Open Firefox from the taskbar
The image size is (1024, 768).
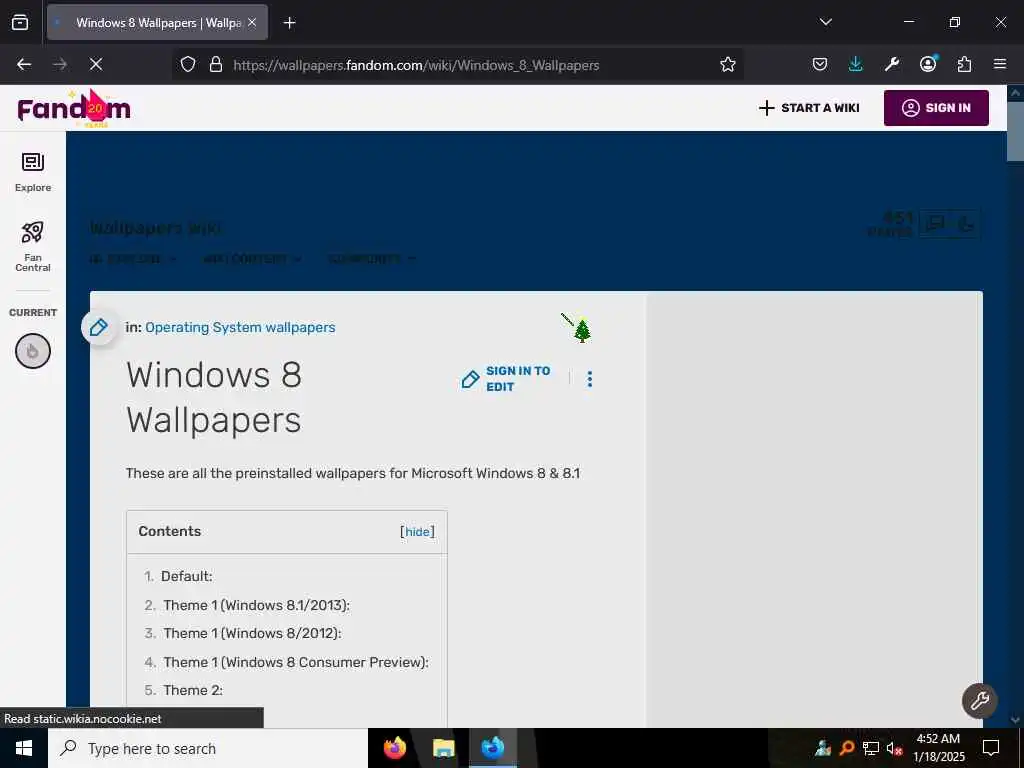(x=394, y=748)
